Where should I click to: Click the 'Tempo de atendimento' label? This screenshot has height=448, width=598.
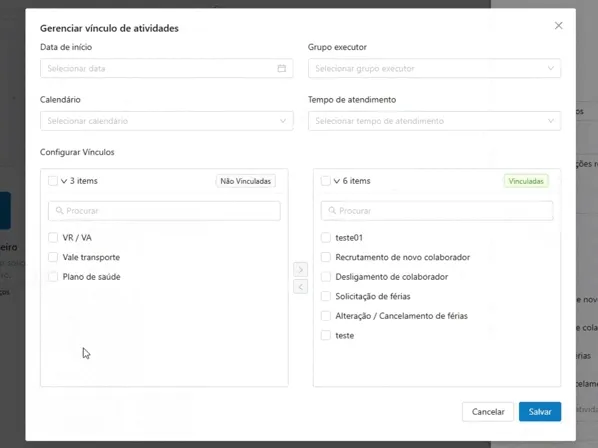(x=352, y=100)
